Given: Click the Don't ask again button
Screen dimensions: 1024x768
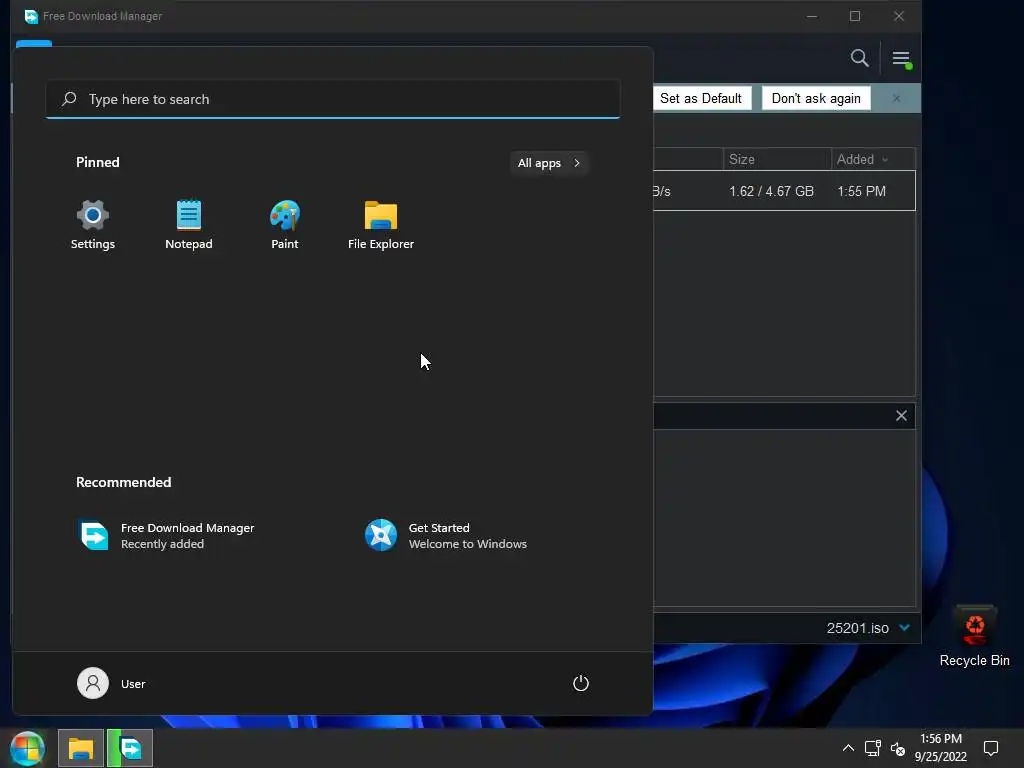Looking at the screenshot, I should tap(816, 99).
